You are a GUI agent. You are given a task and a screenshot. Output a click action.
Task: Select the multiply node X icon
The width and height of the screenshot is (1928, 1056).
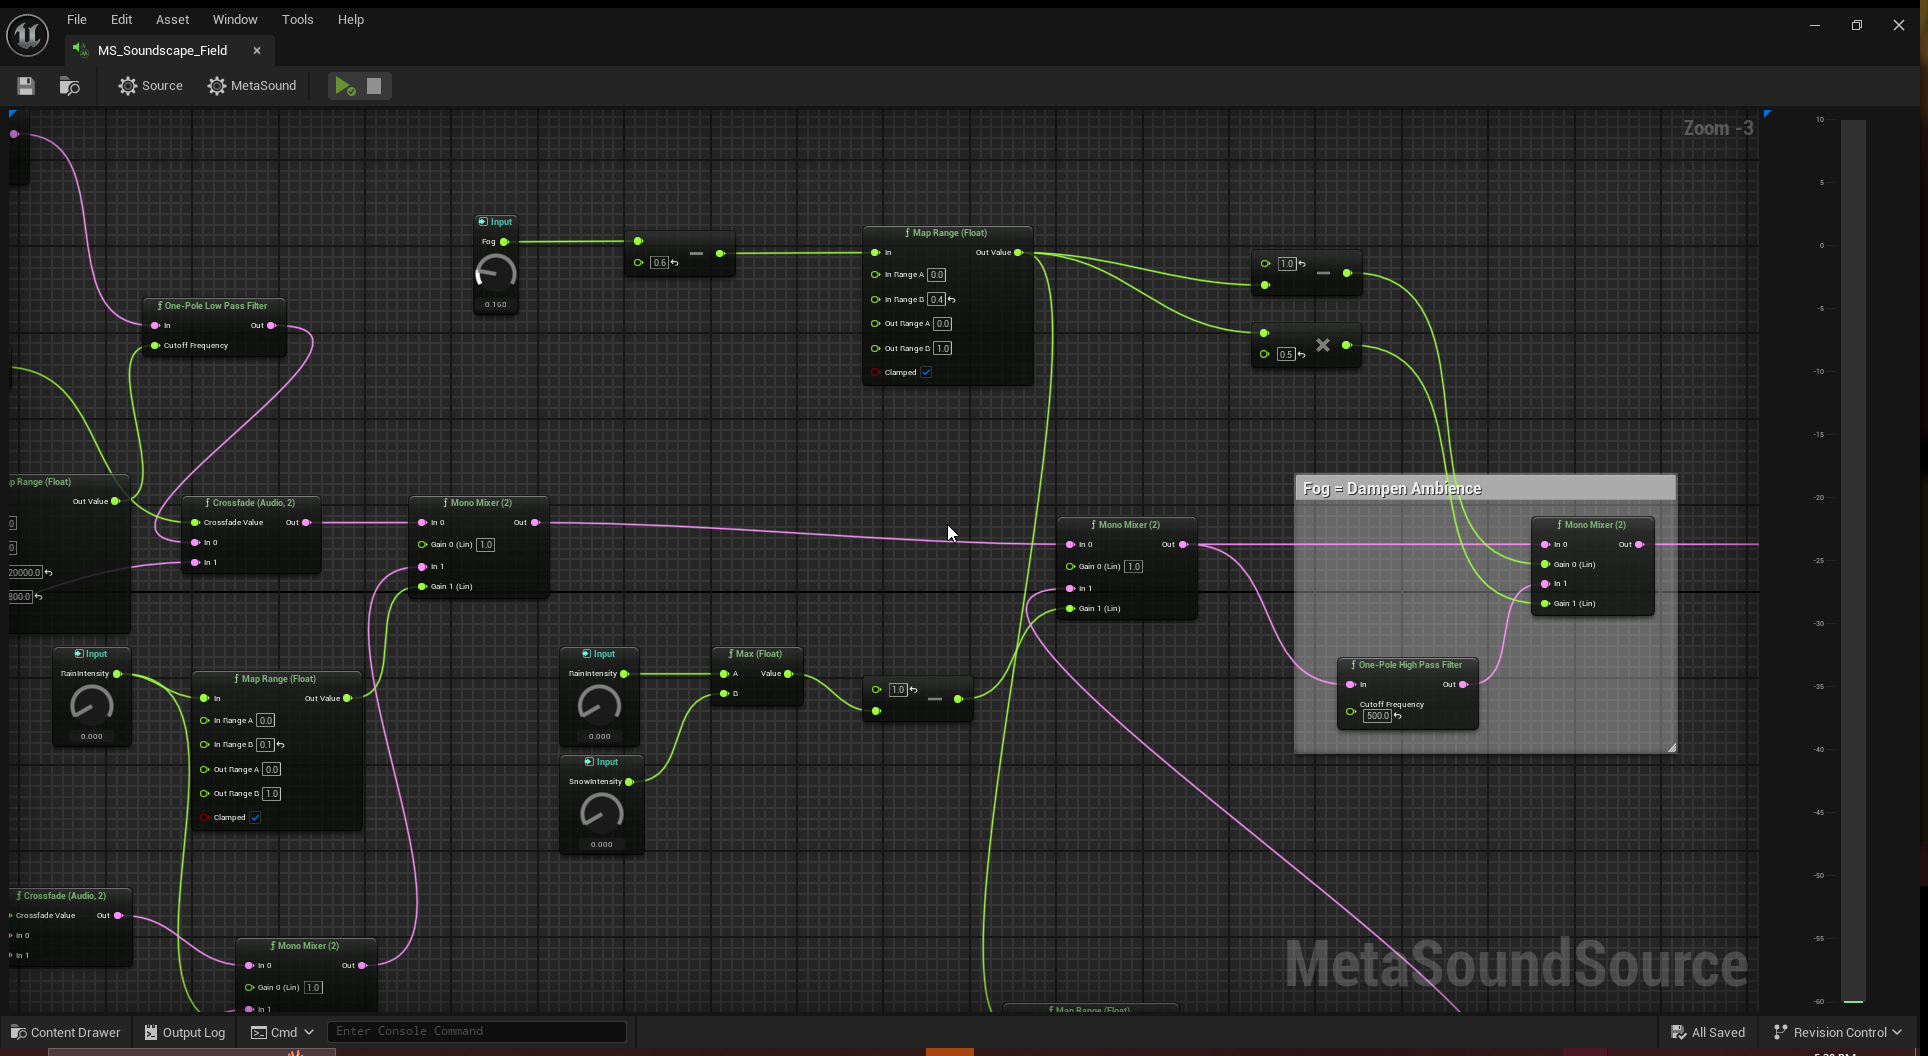coord(1322,345)
